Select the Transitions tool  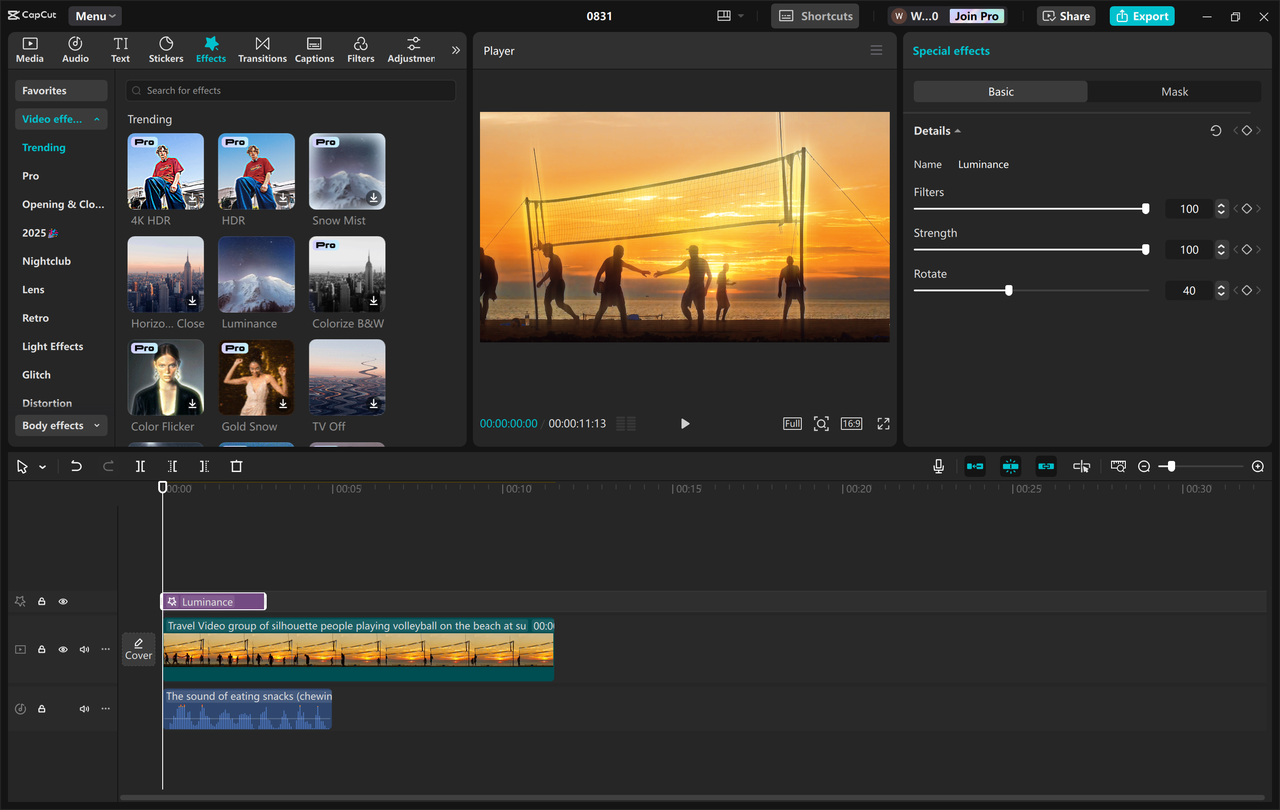(x=262, y=48)
